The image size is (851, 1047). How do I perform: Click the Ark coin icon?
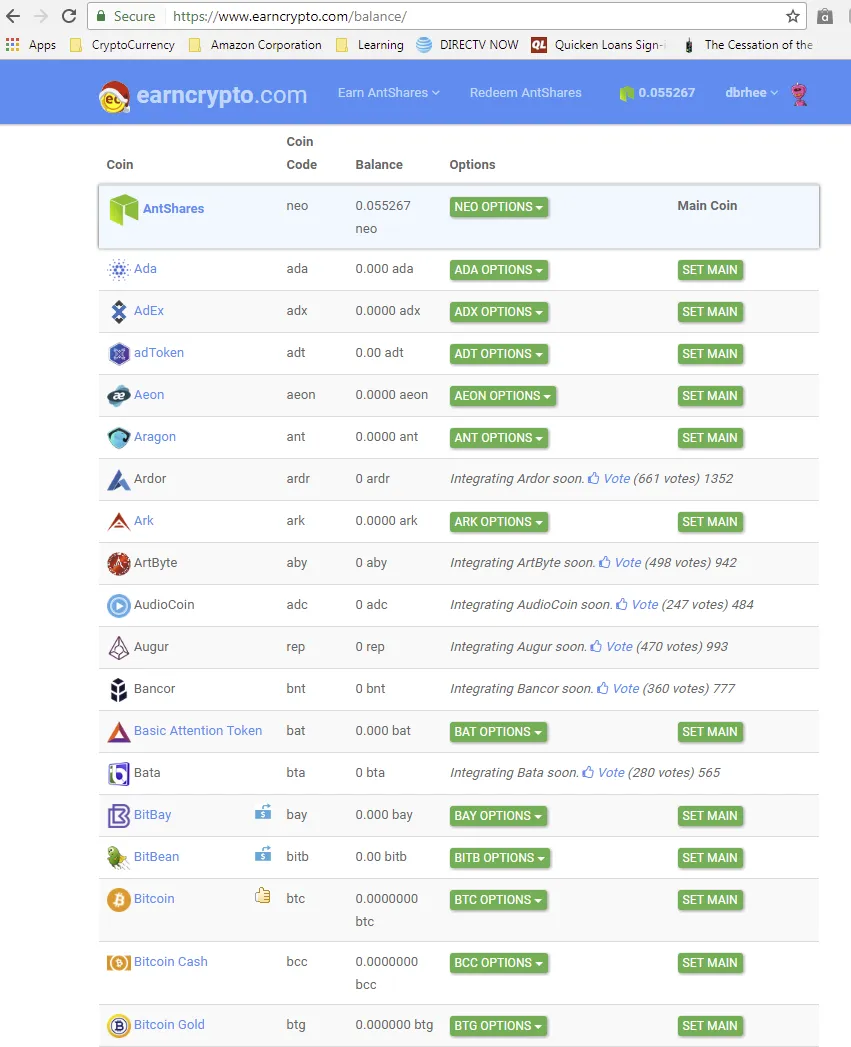pyautogui.click(x=119, y=521)
